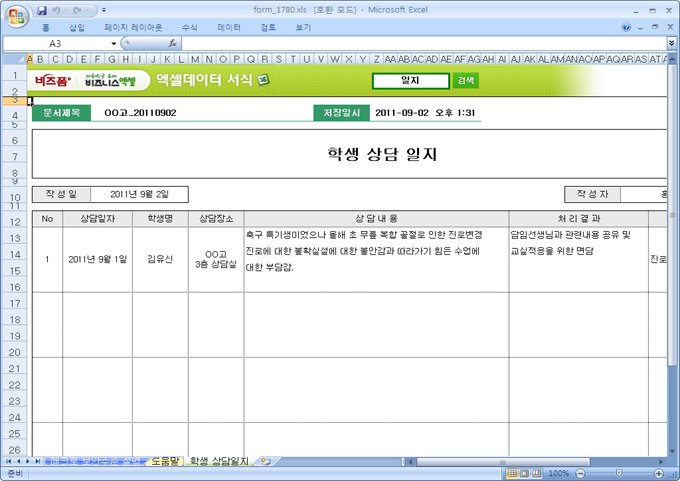Select column W header

tap(334, 59)
